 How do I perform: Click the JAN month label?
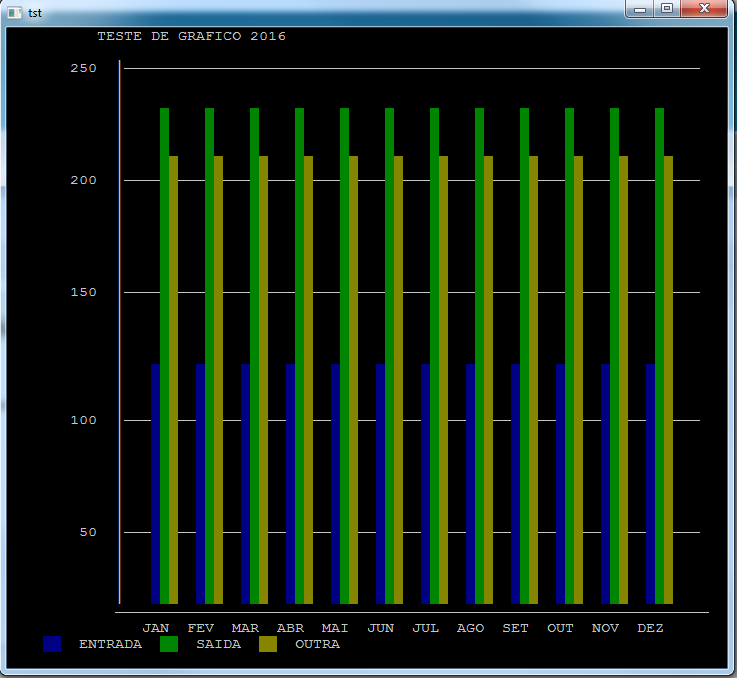coord(156,628)
